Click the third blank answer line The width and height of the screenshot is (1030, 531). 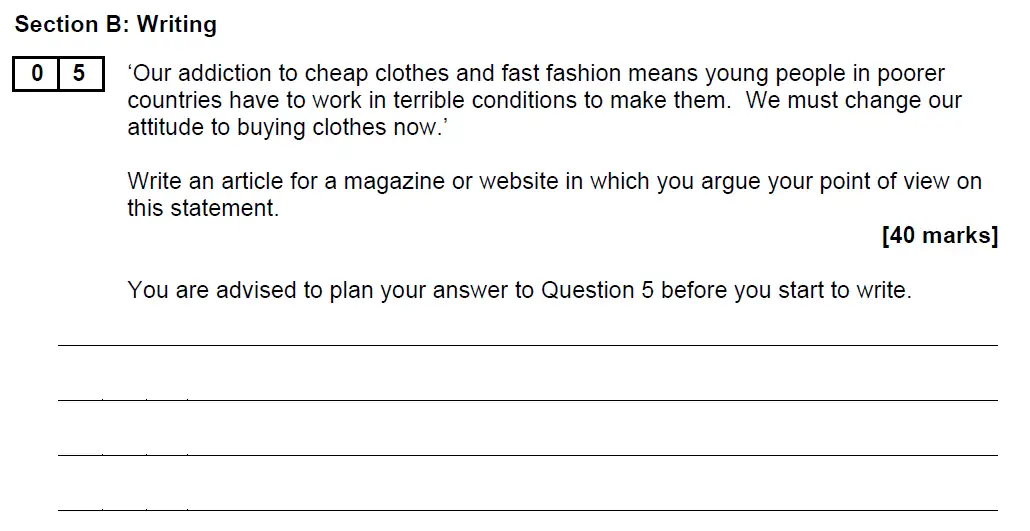(528, 455)
